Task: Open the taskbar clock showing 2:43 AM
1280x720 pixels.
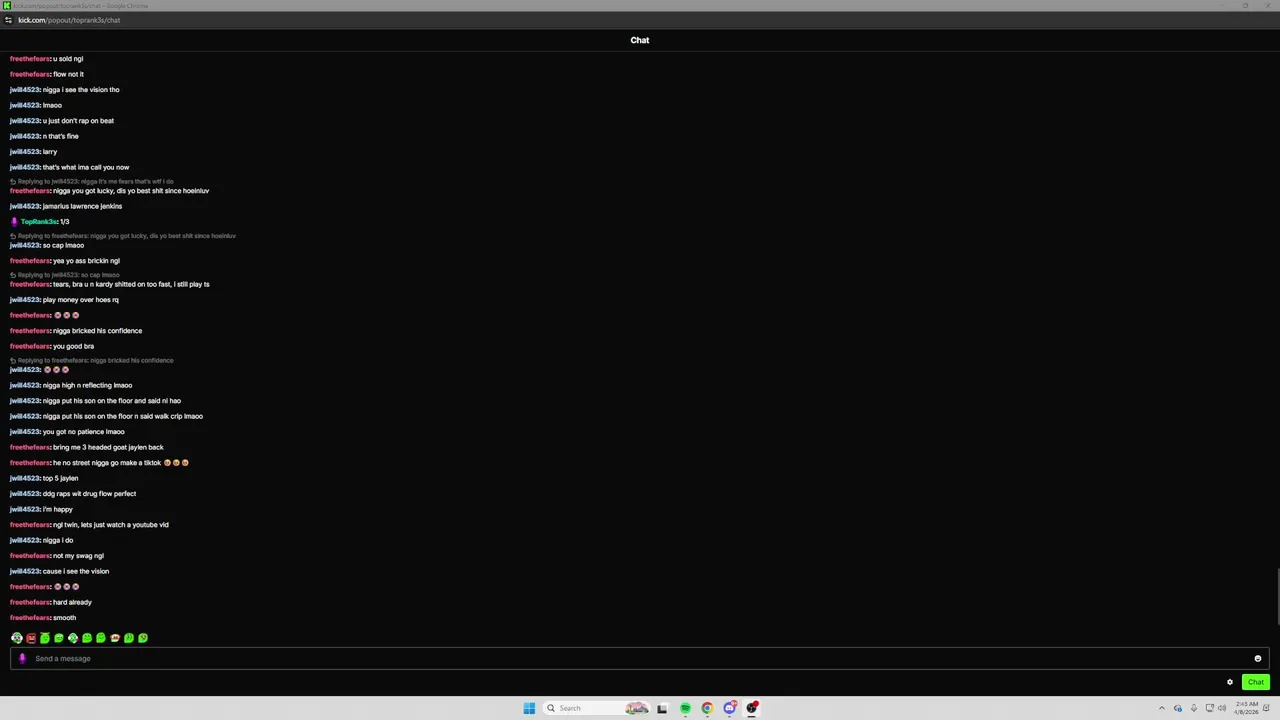Action: click(1247, 708)
